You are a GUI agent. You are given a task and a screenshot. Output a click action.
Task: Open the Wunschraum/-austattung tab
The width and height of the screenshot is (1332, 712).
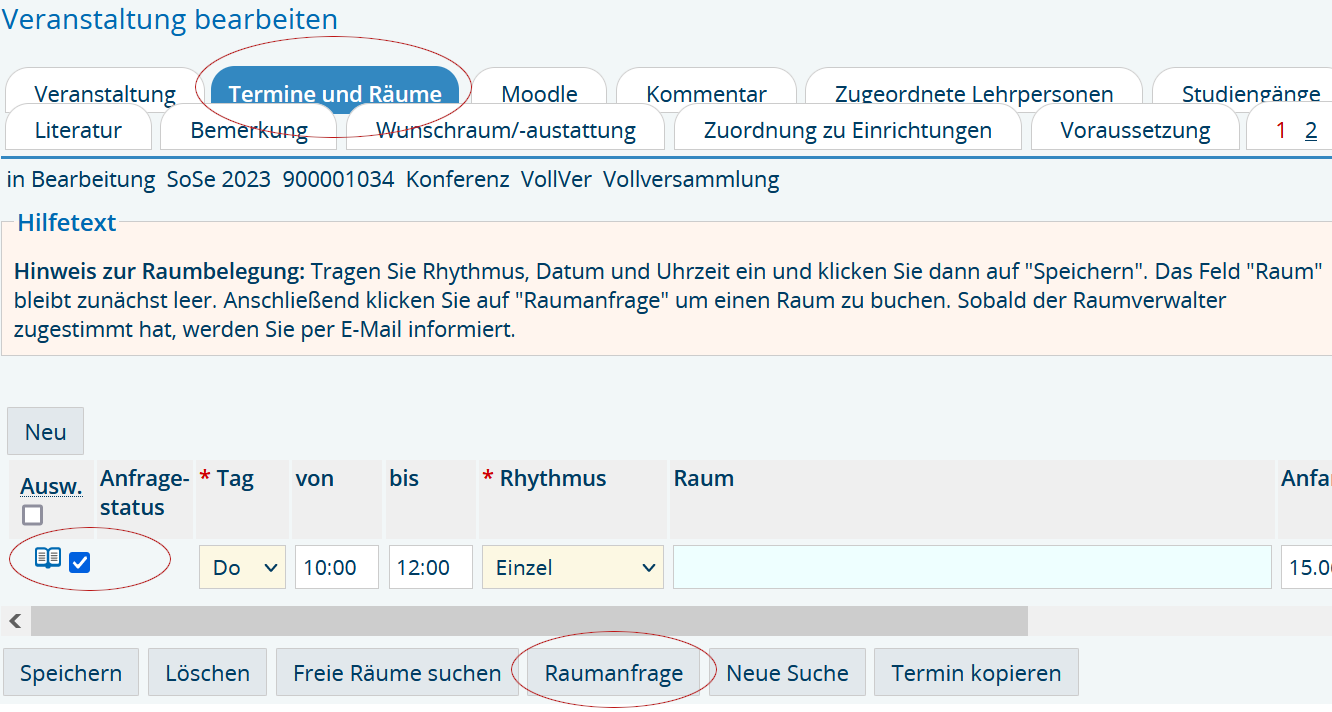(505, 130)
